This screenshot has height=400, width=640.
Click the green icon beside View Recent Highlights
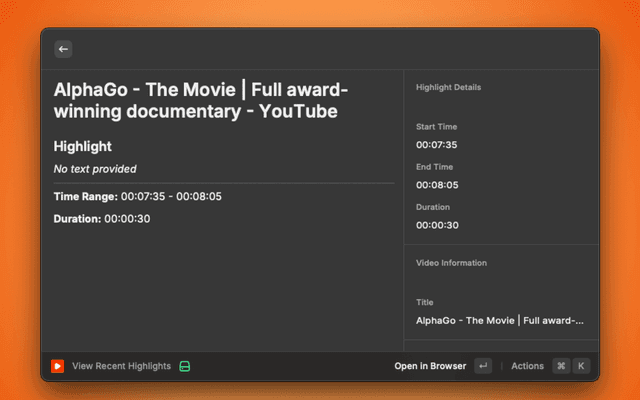pyautogui.click(x=185, y=366)
